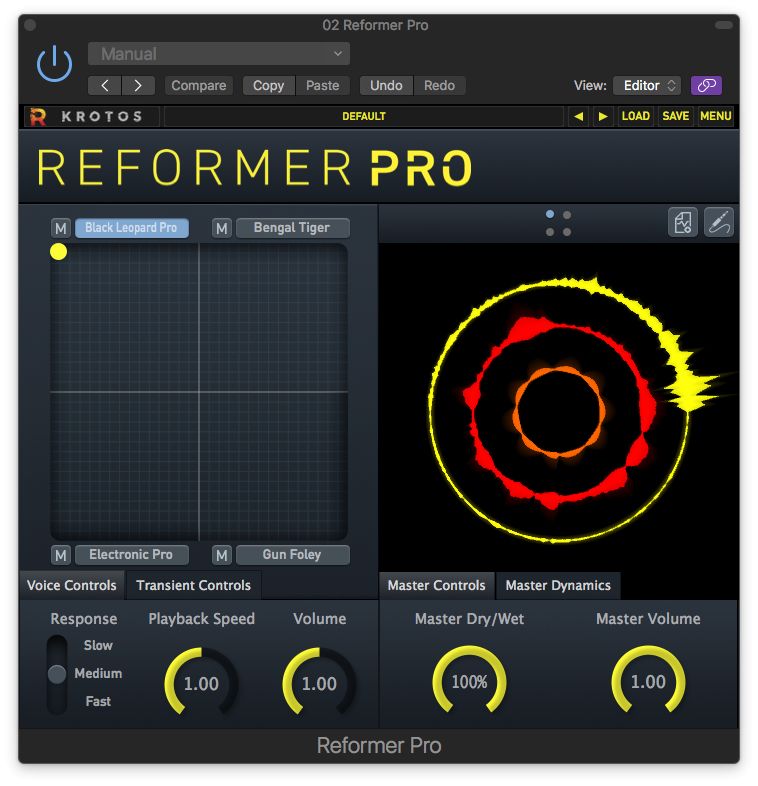The width and height of the screenshot is (758, 786).
Task: Click the DEFAULT preset name field
Action: click(x=364, y=116)
